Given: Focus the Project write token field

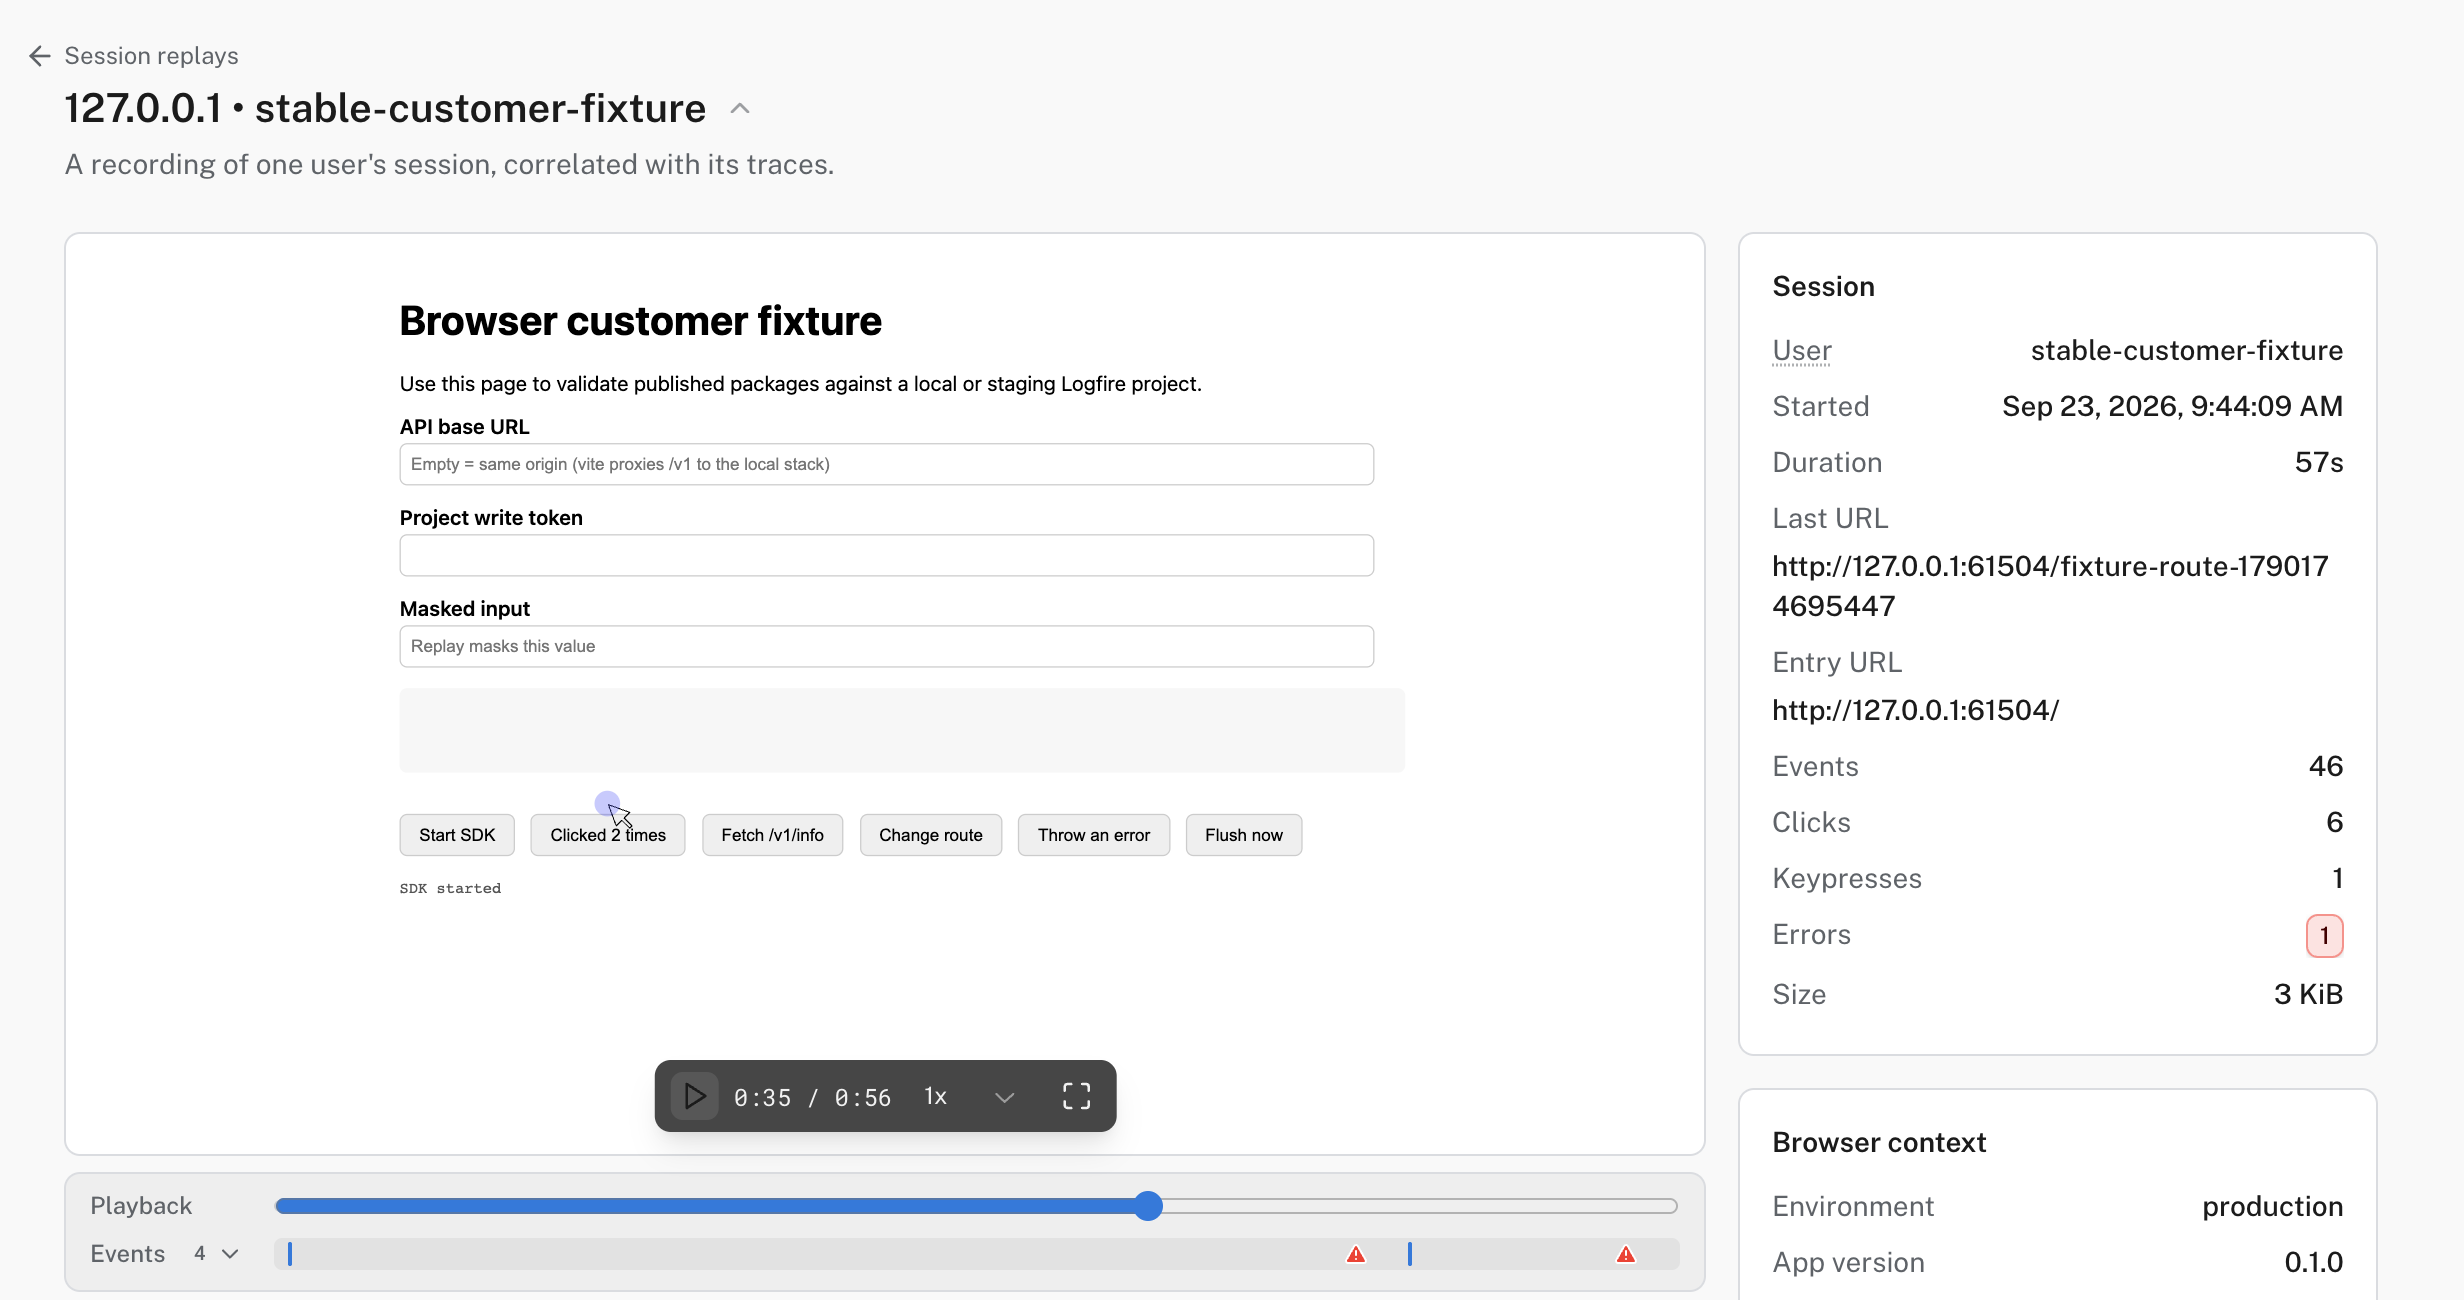Looking at the screenshot, I should tap(887, 555).
